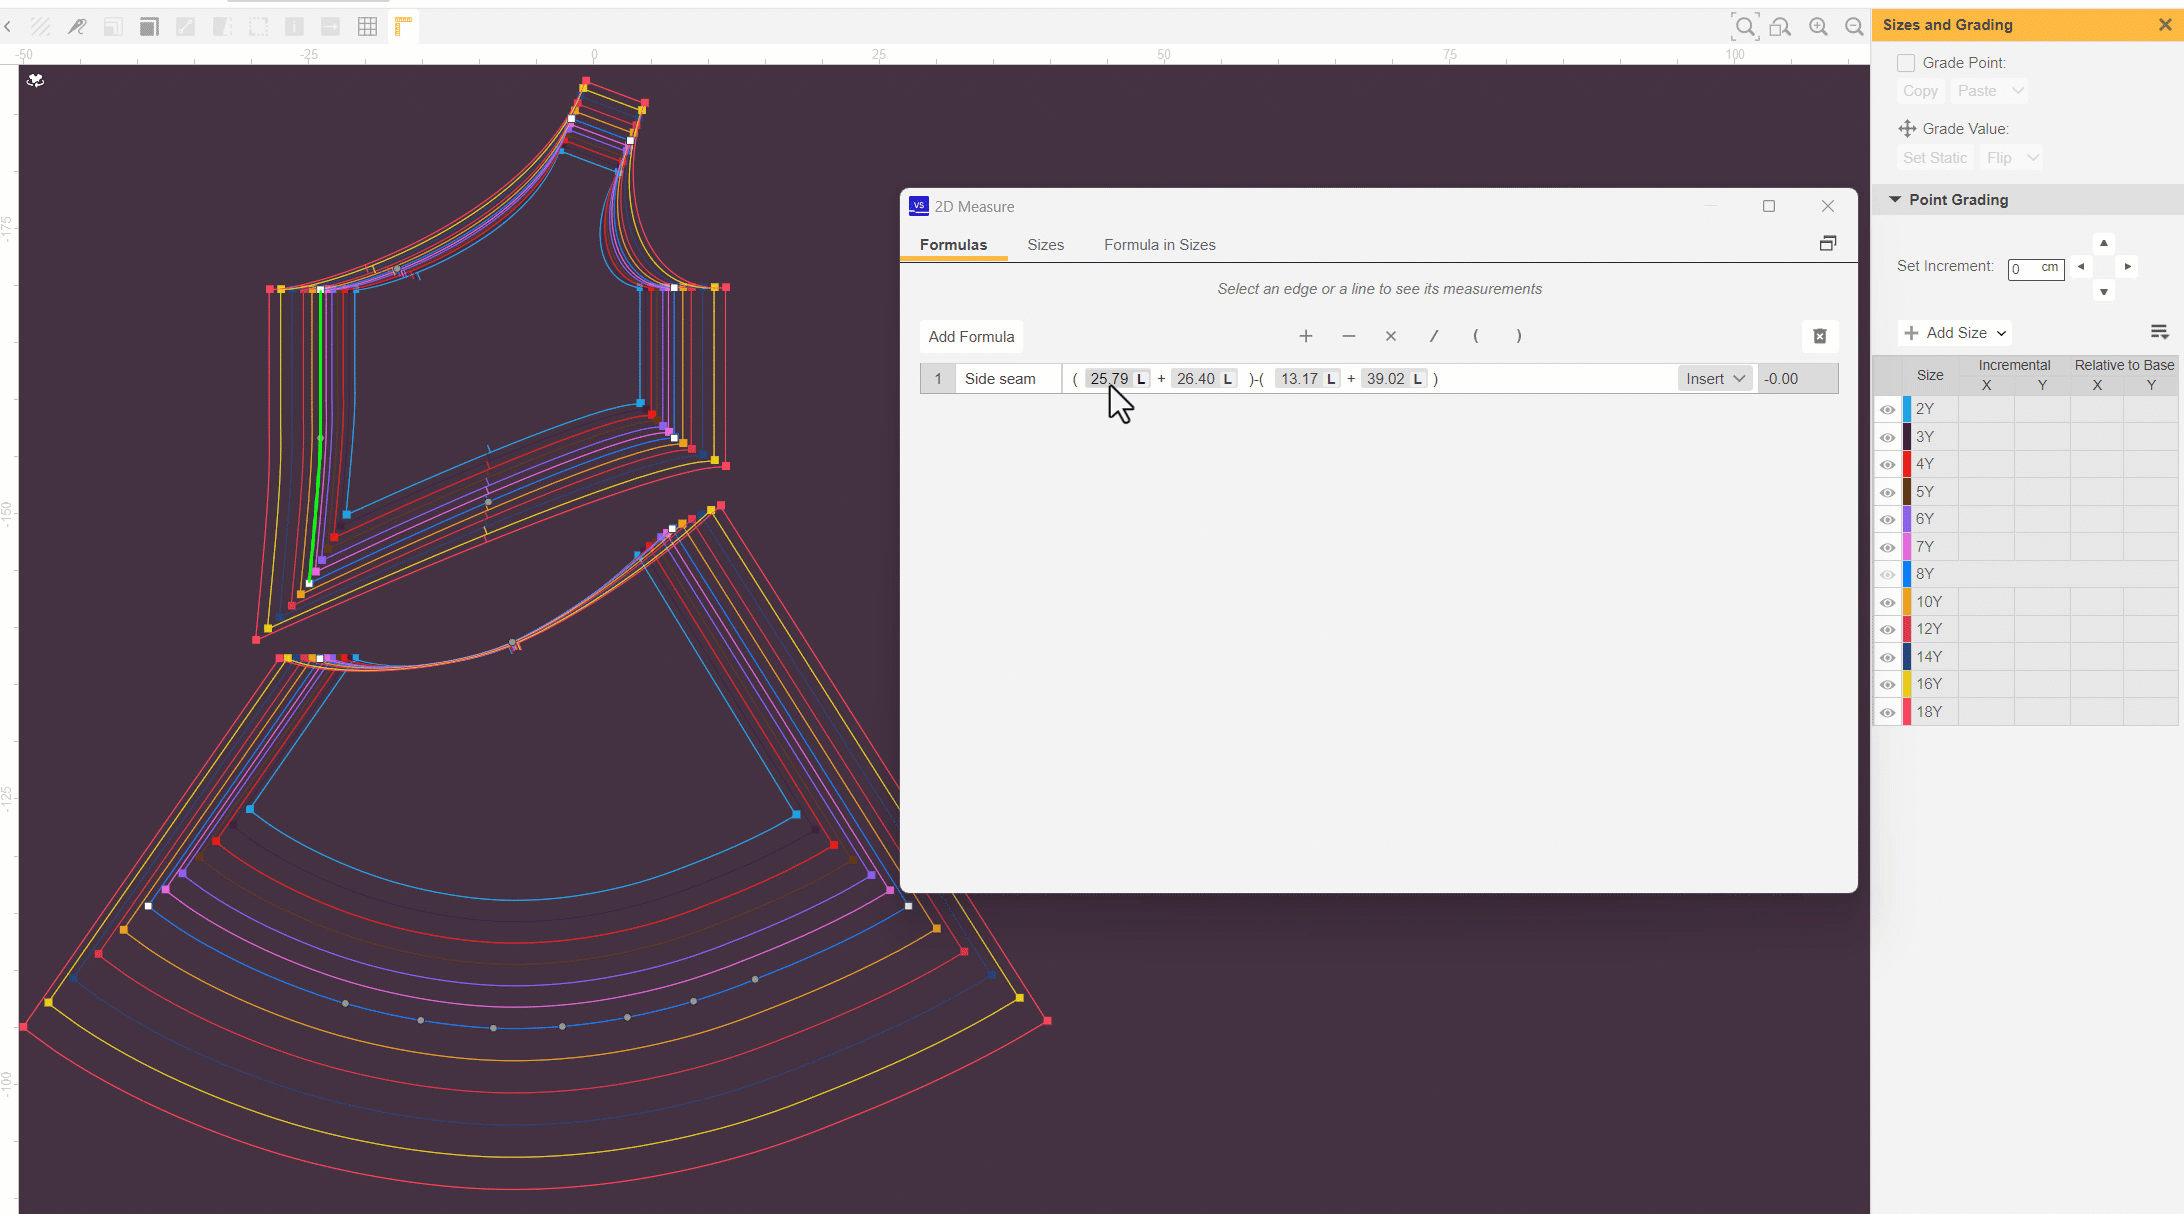Insert the multiply operator into formula
Screen dimensions: 2184x1214
tap(1391, 336)
